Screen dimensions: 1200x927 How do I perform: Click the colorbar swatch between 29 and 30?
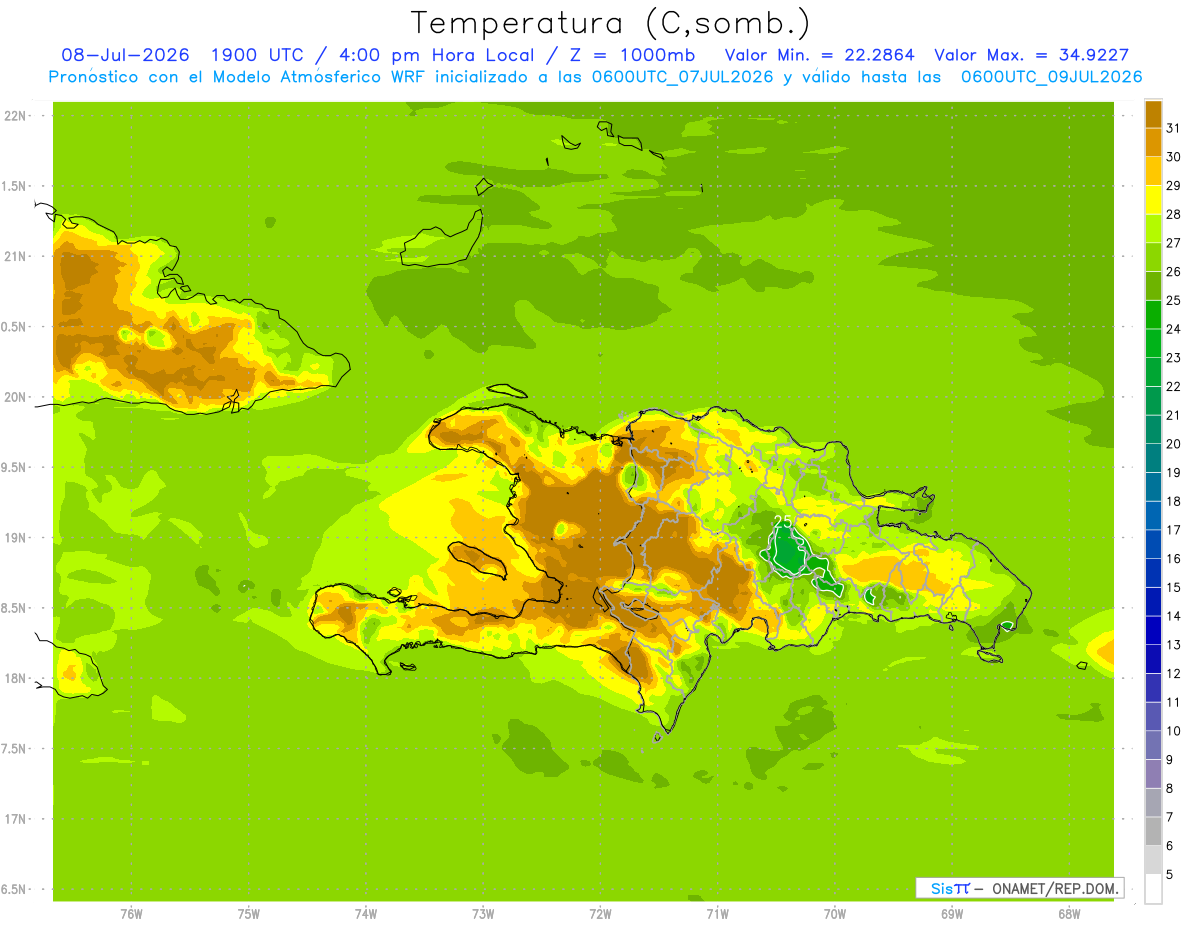pos(1153,170)
